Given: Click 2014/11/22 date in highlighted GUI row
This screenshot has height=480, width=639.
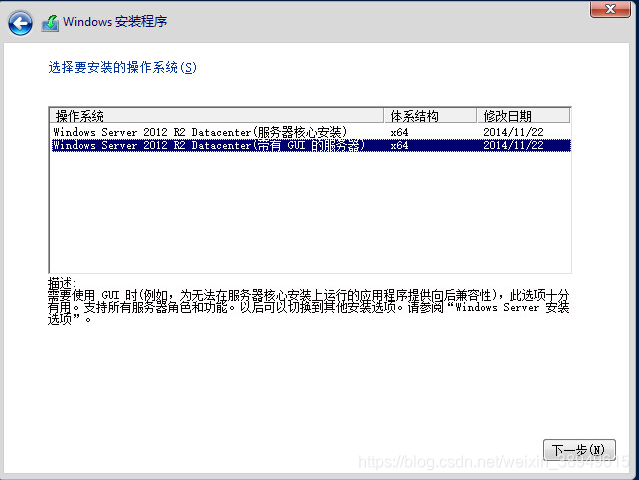Looking at the screenshot, I should [513, 145].
